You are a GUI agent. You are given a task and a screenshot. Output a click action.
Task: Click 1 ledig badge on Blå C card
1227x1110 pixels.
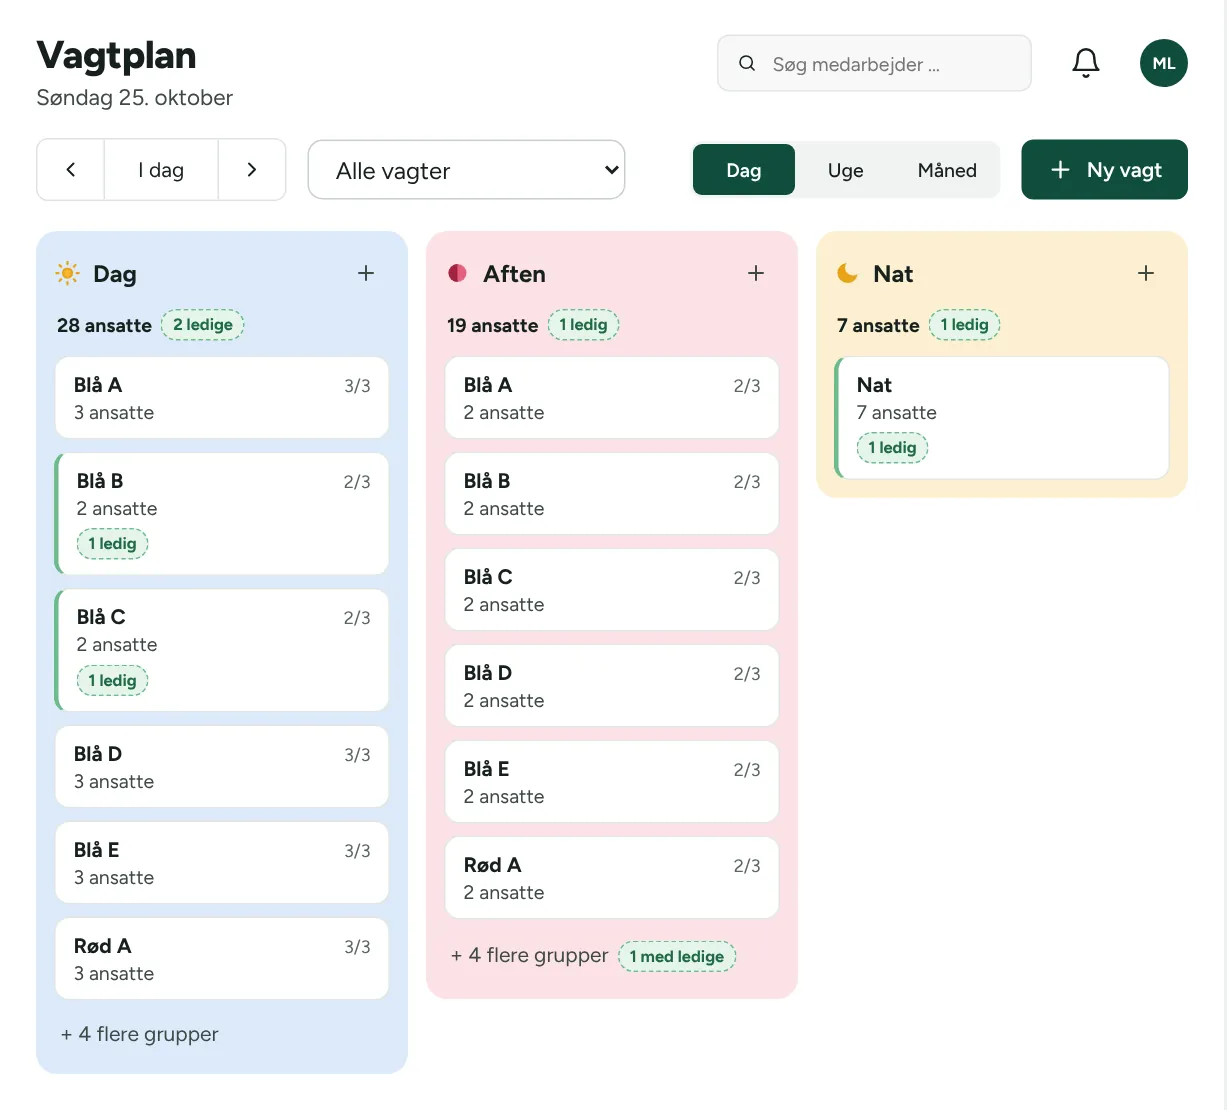point(112,681)
